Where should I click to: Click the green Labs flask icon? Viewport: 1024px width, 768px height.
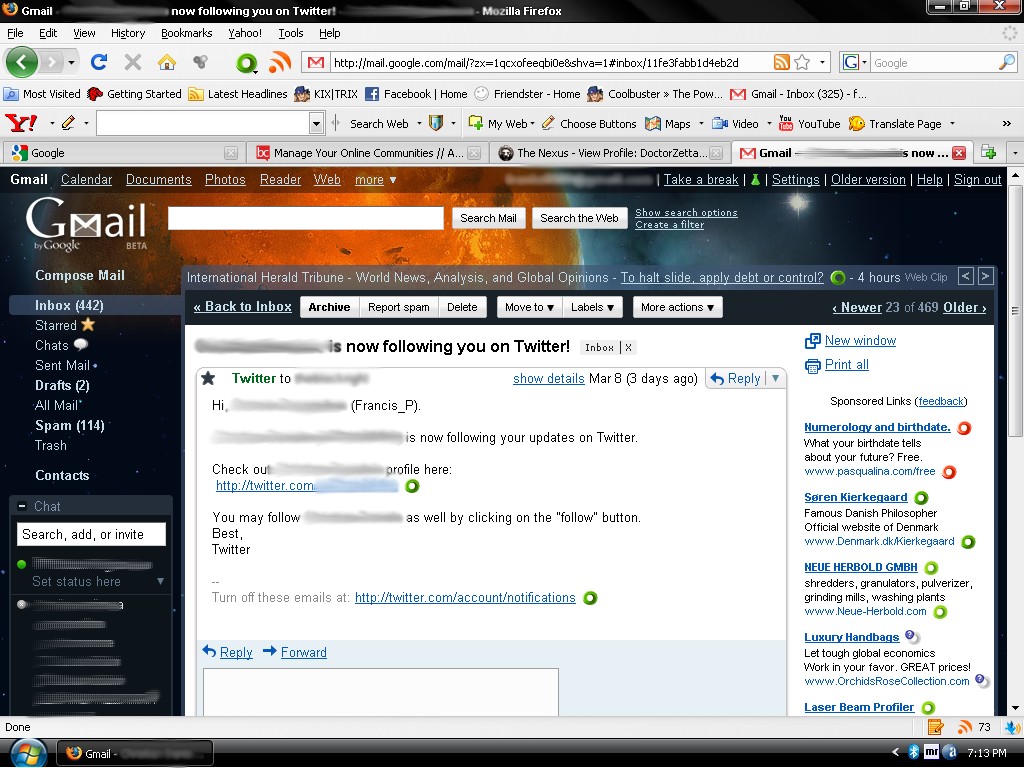755,180
